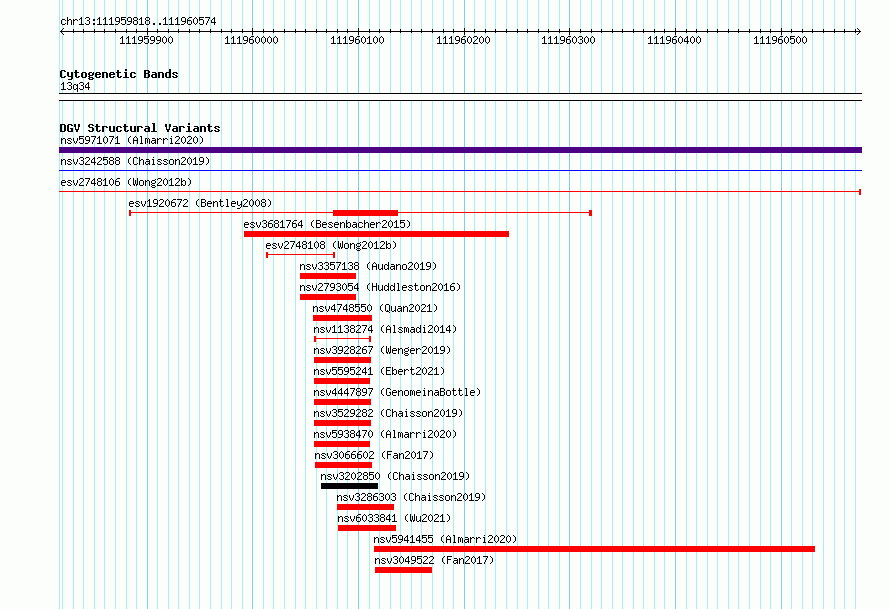890x609 pixels.
Task: Select the Cytogenetic Bands track title
Action: (119, 74)
